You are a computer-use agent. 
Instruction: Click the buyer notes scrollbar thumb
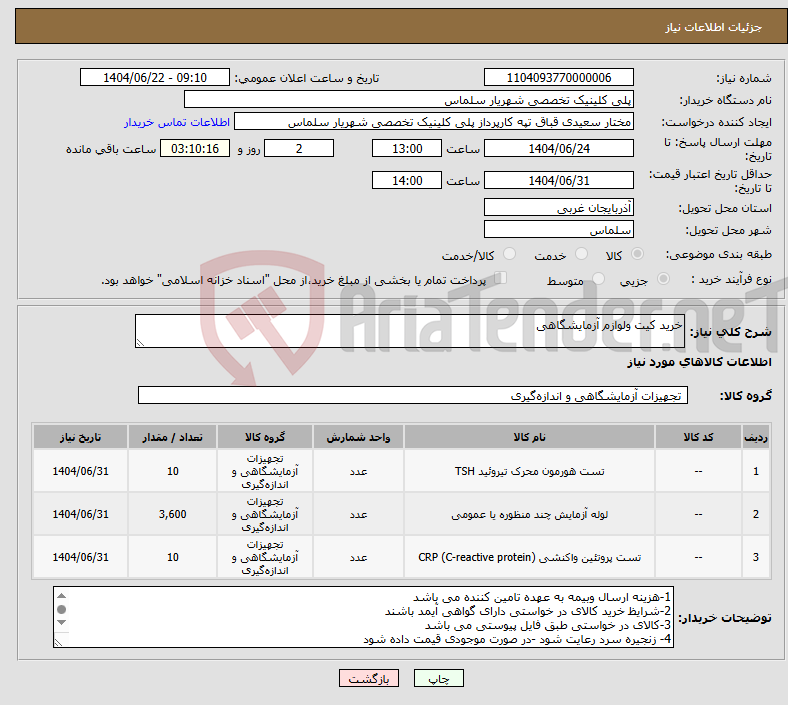coord(61,609)
